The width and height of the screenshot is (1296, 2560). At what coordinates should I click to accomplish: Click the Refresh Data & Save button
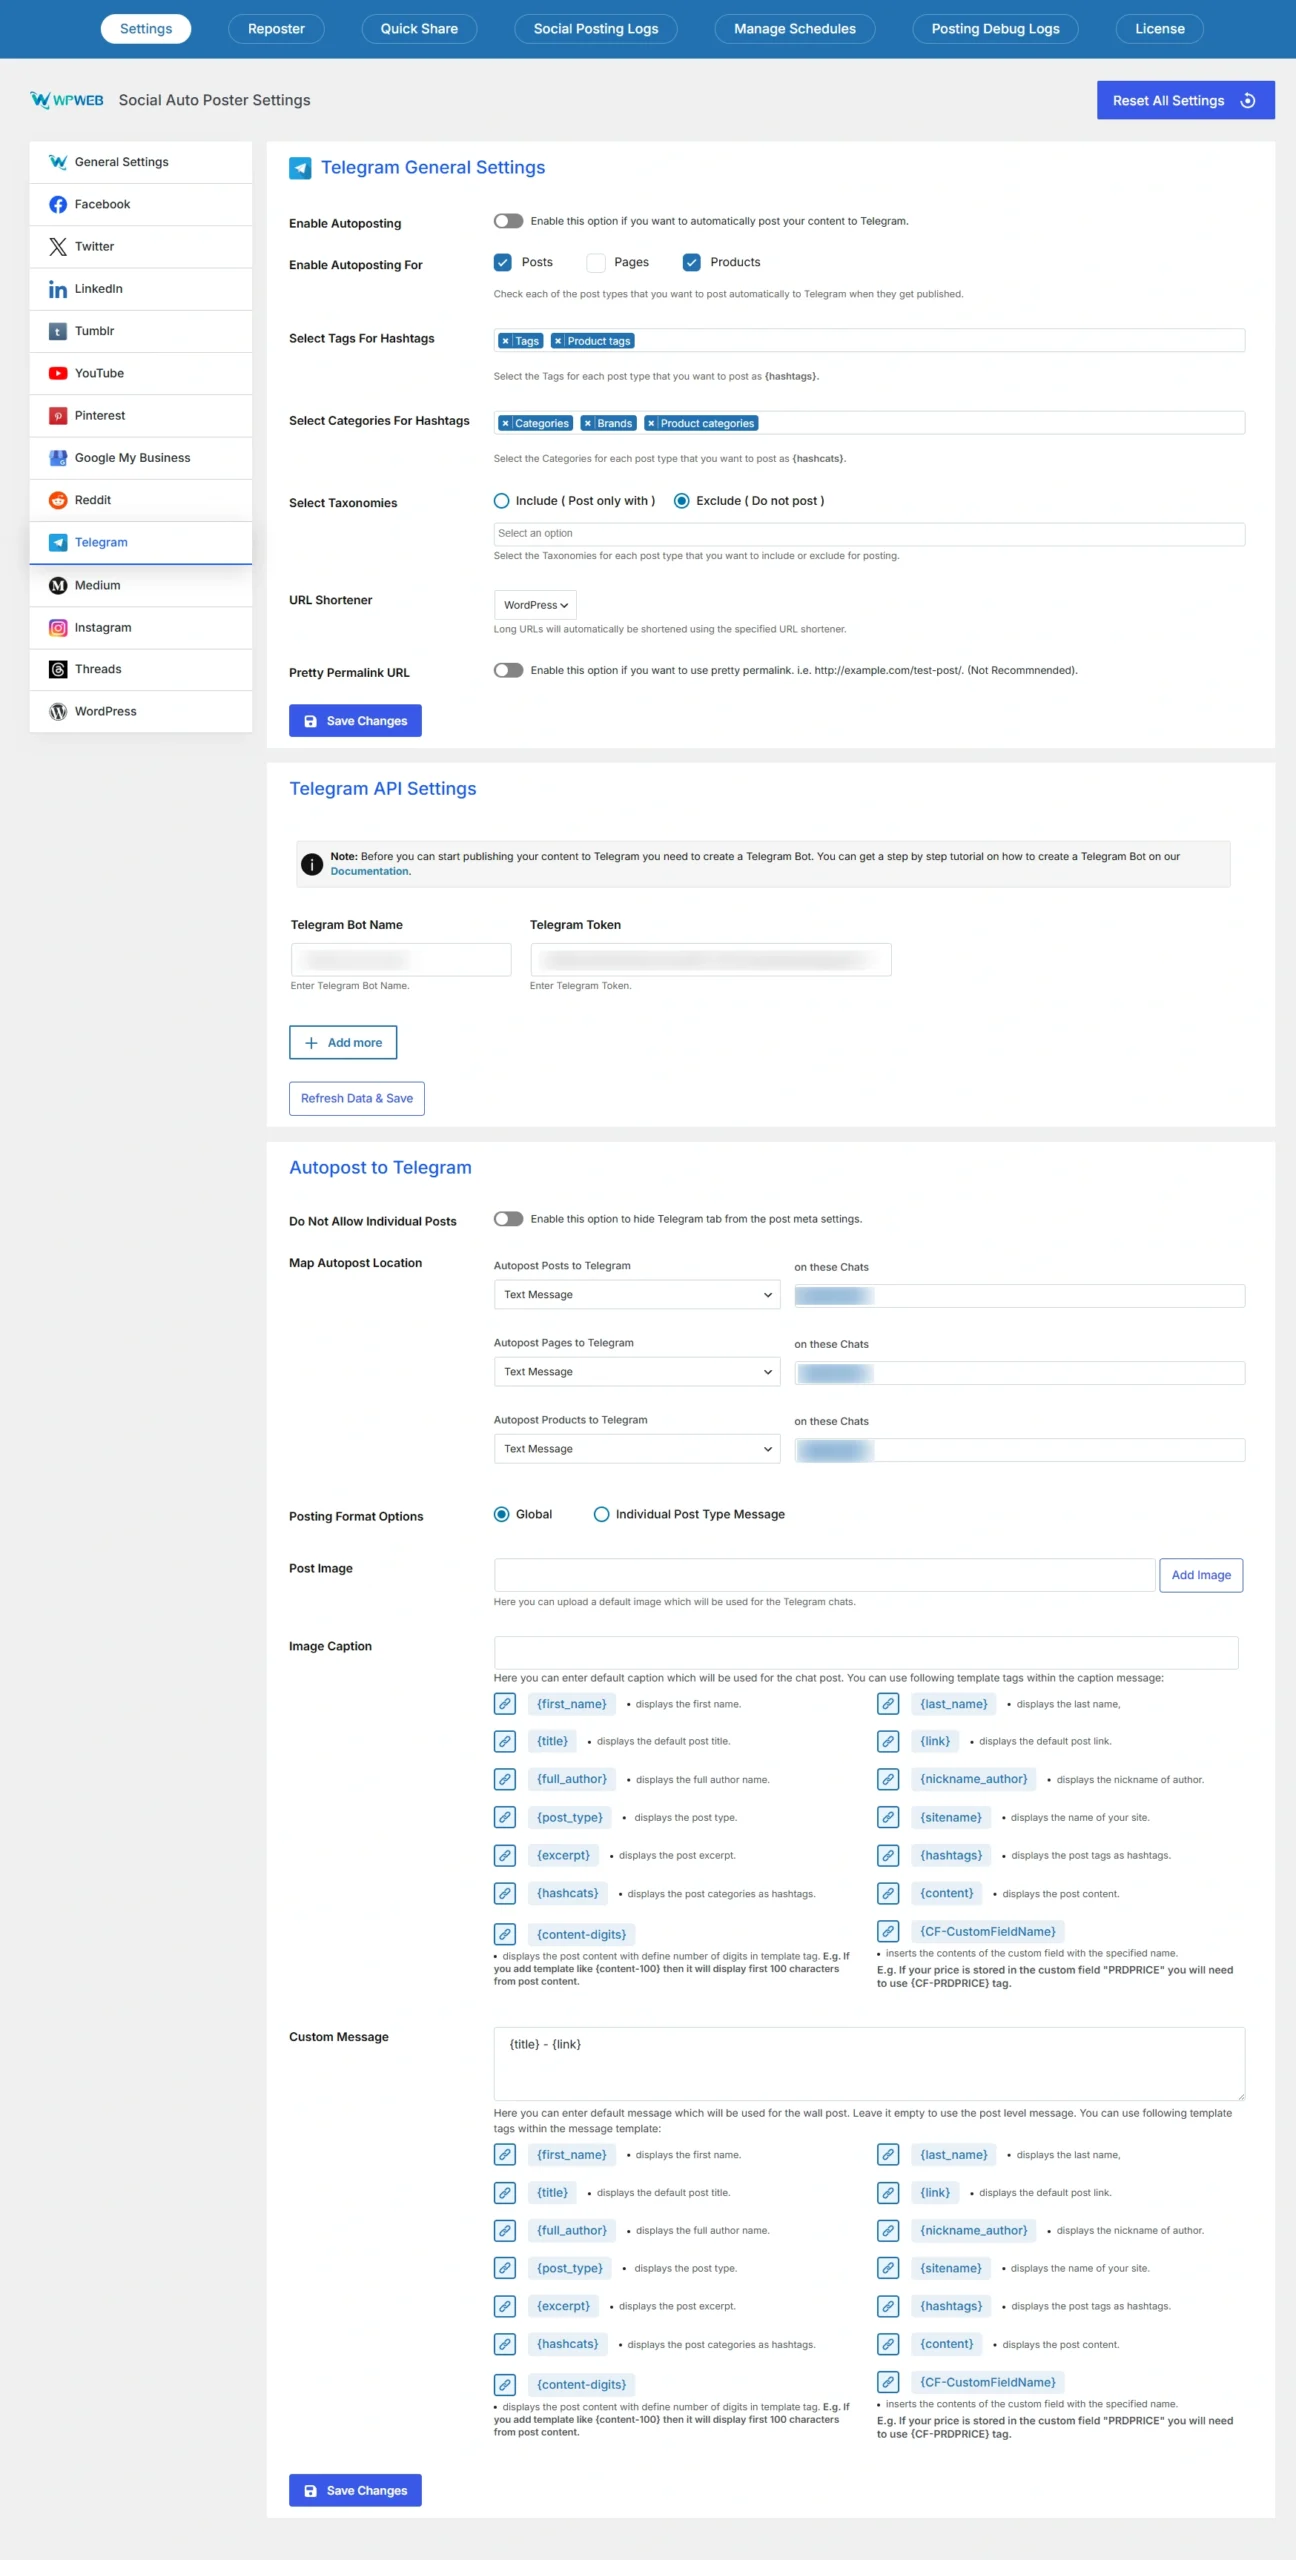click(357, 1099)
